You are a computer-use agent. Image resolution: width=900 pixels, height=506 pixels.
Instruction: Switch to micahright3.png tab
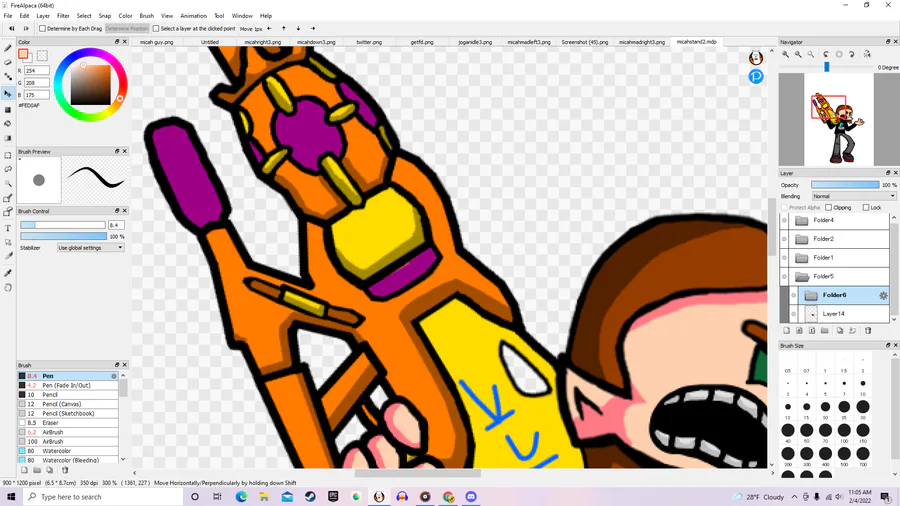(262, 42)
